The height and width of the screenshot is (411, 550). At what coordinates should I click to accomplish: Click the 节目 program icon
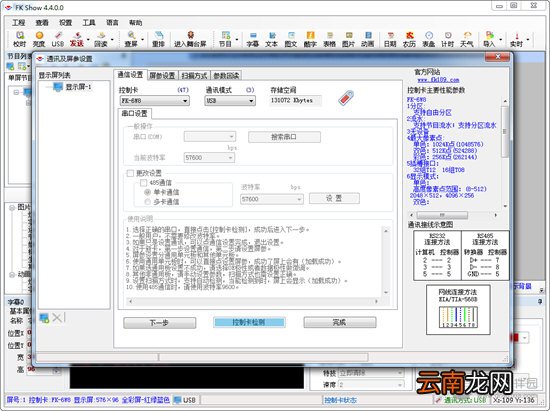click(225, 39)
